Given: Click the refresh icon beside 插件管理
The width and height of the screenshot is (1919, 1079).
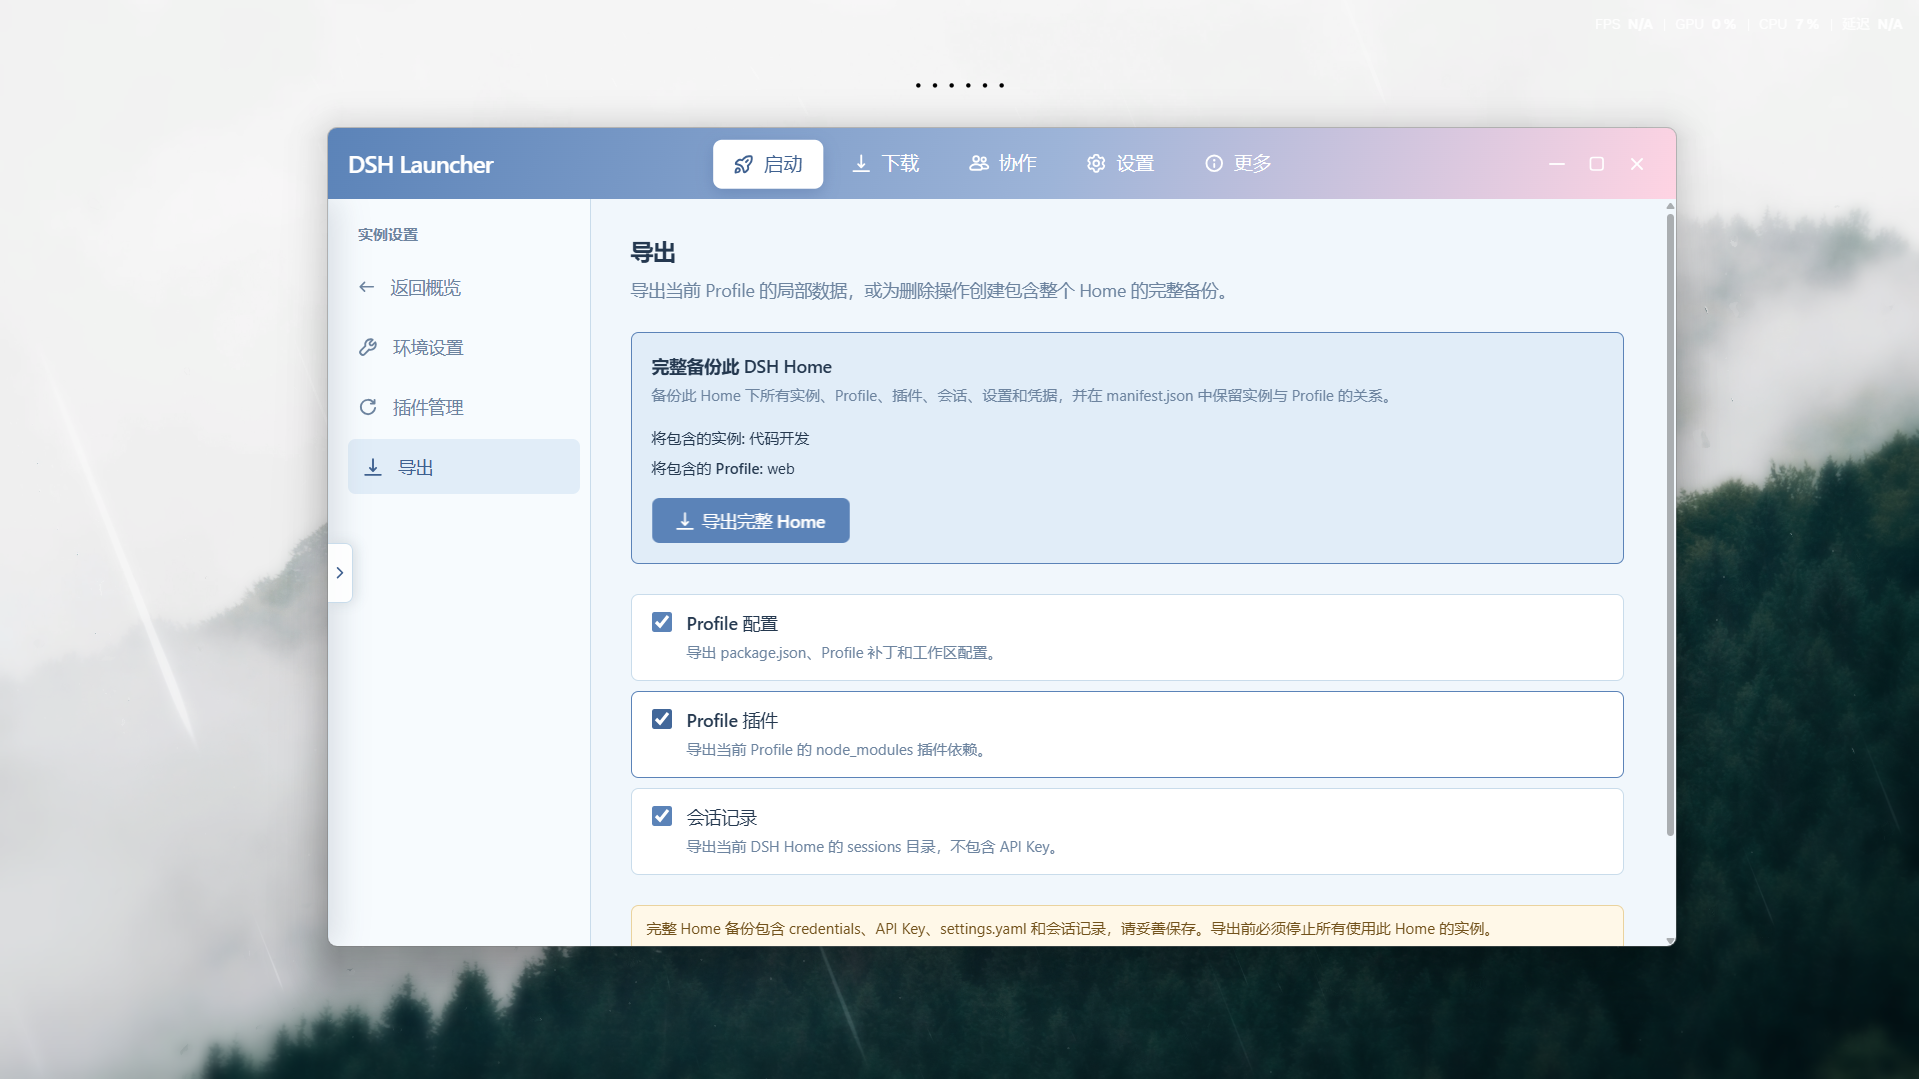Looking at the screenshot, I should coord(368,407).
